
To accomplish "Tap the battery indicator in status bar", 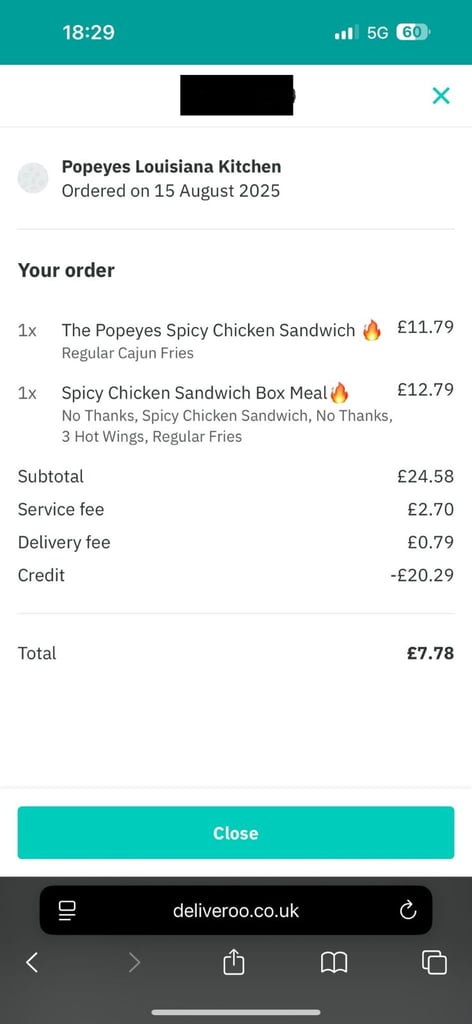I will click(413, 32).
